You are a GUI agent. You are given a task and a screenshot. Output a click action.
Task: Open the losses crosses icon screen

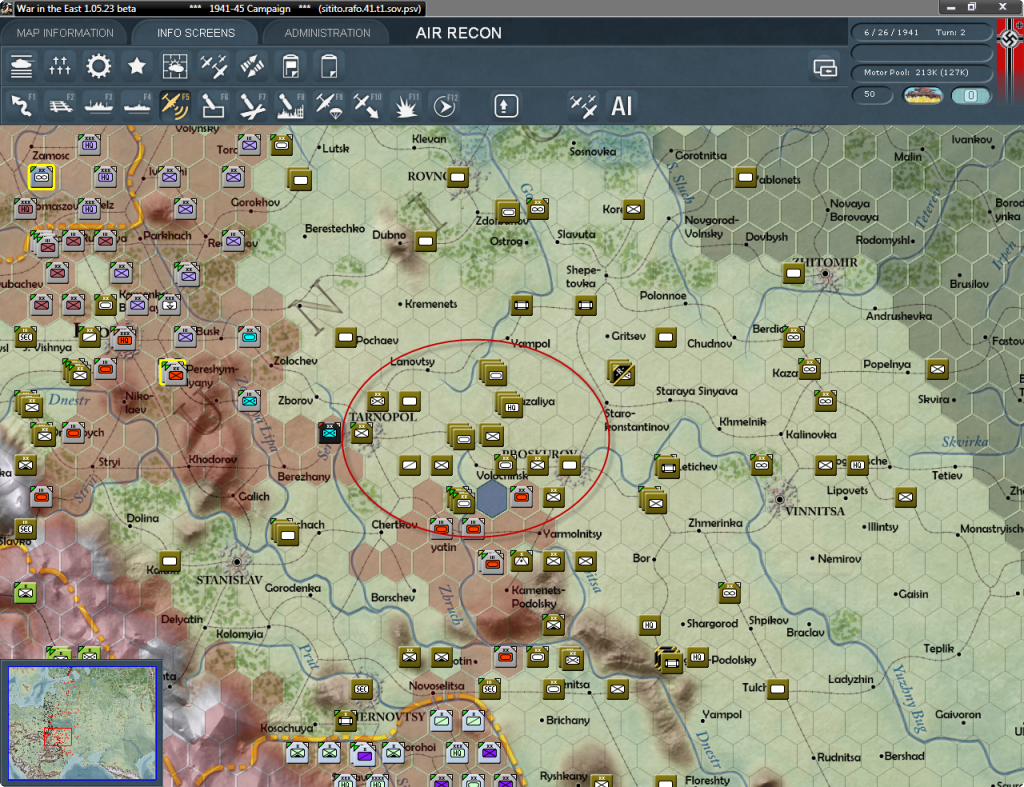click(59, 67)
